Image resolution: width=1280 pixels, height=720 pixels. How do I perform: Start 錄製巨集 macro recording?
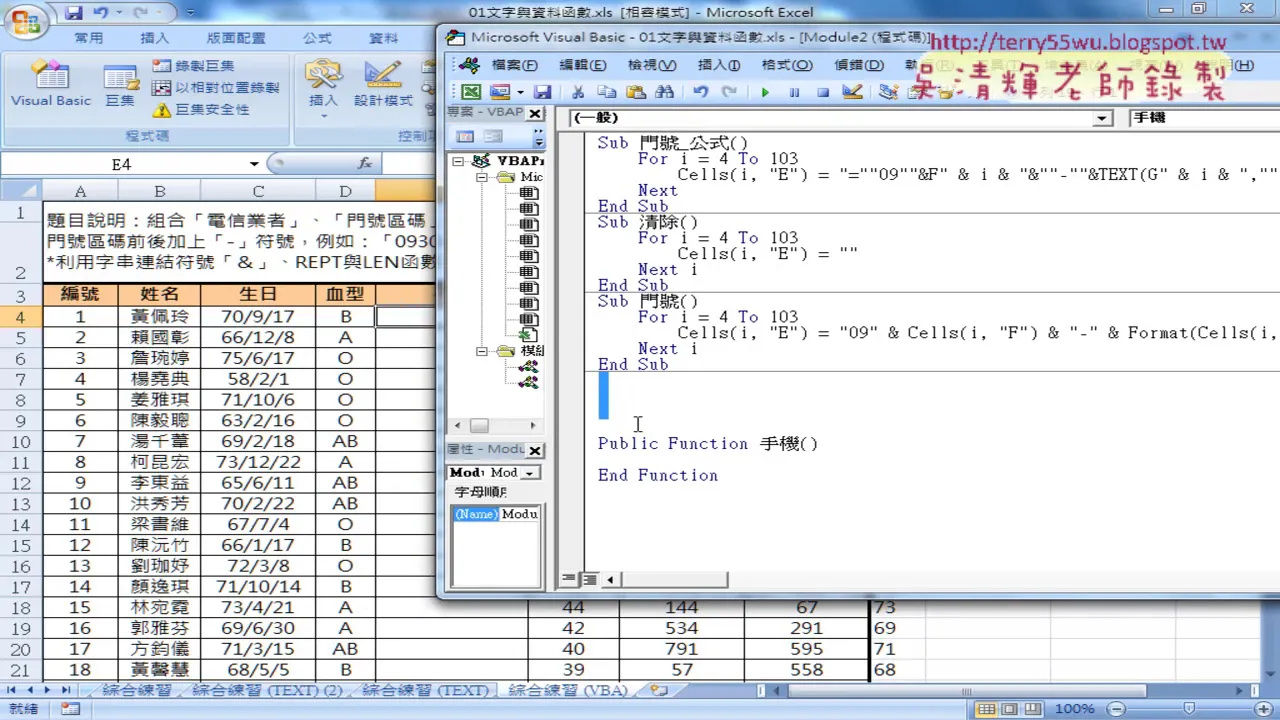pos(194,66)
